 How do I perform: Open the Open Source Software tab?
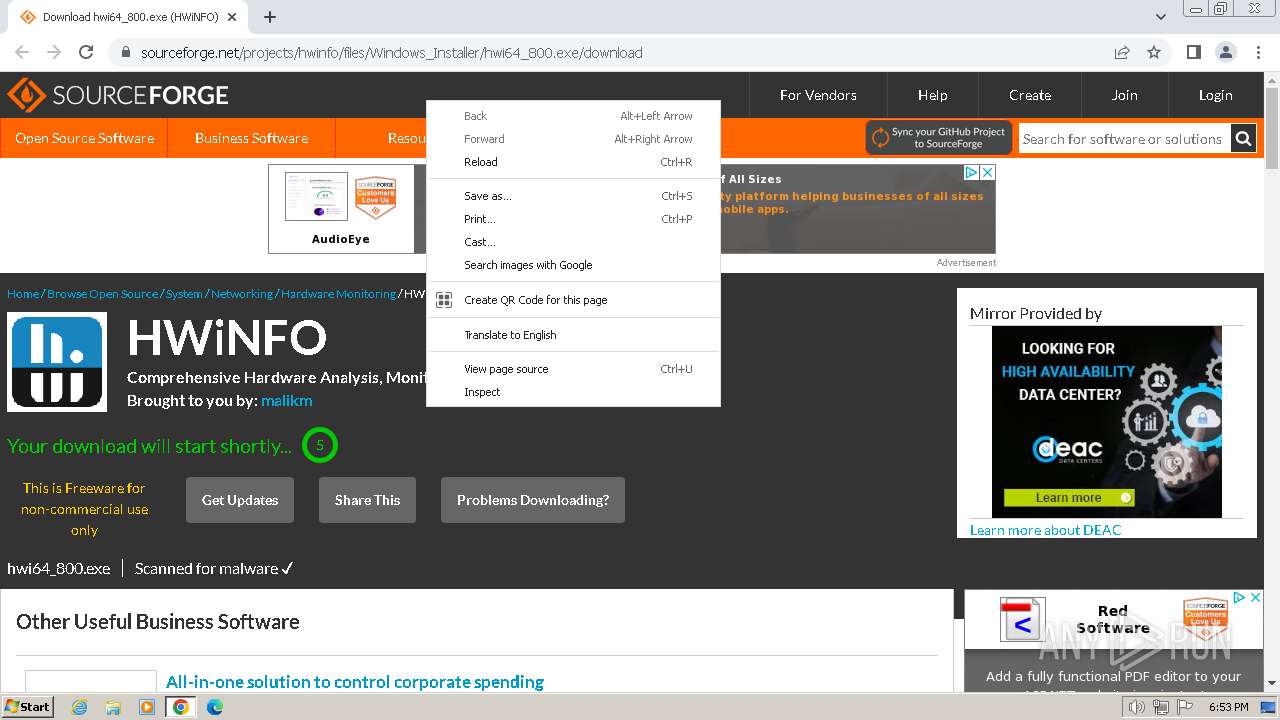[x=84, y=138]
